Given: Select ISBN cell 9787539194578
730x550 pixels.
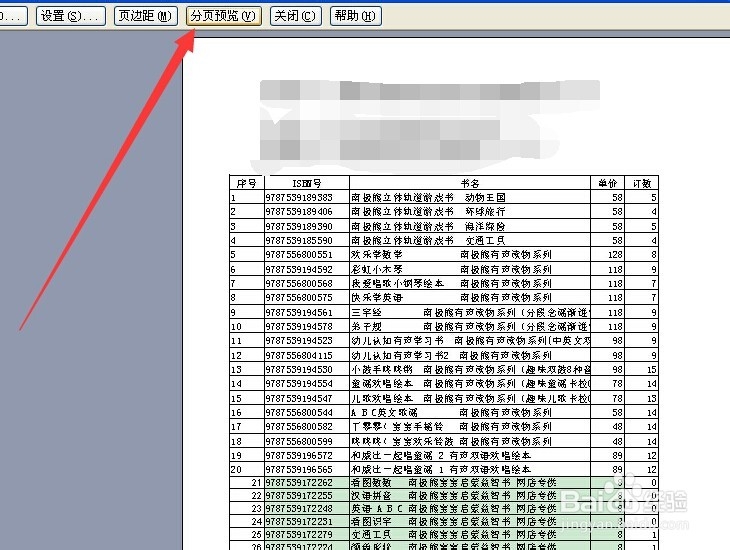Looking at the screenshot, I should tap(307, 326).
